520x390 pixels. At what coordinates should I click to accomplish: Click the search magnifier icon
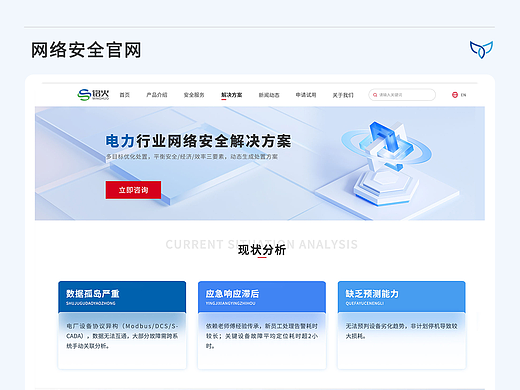(375, 95)
